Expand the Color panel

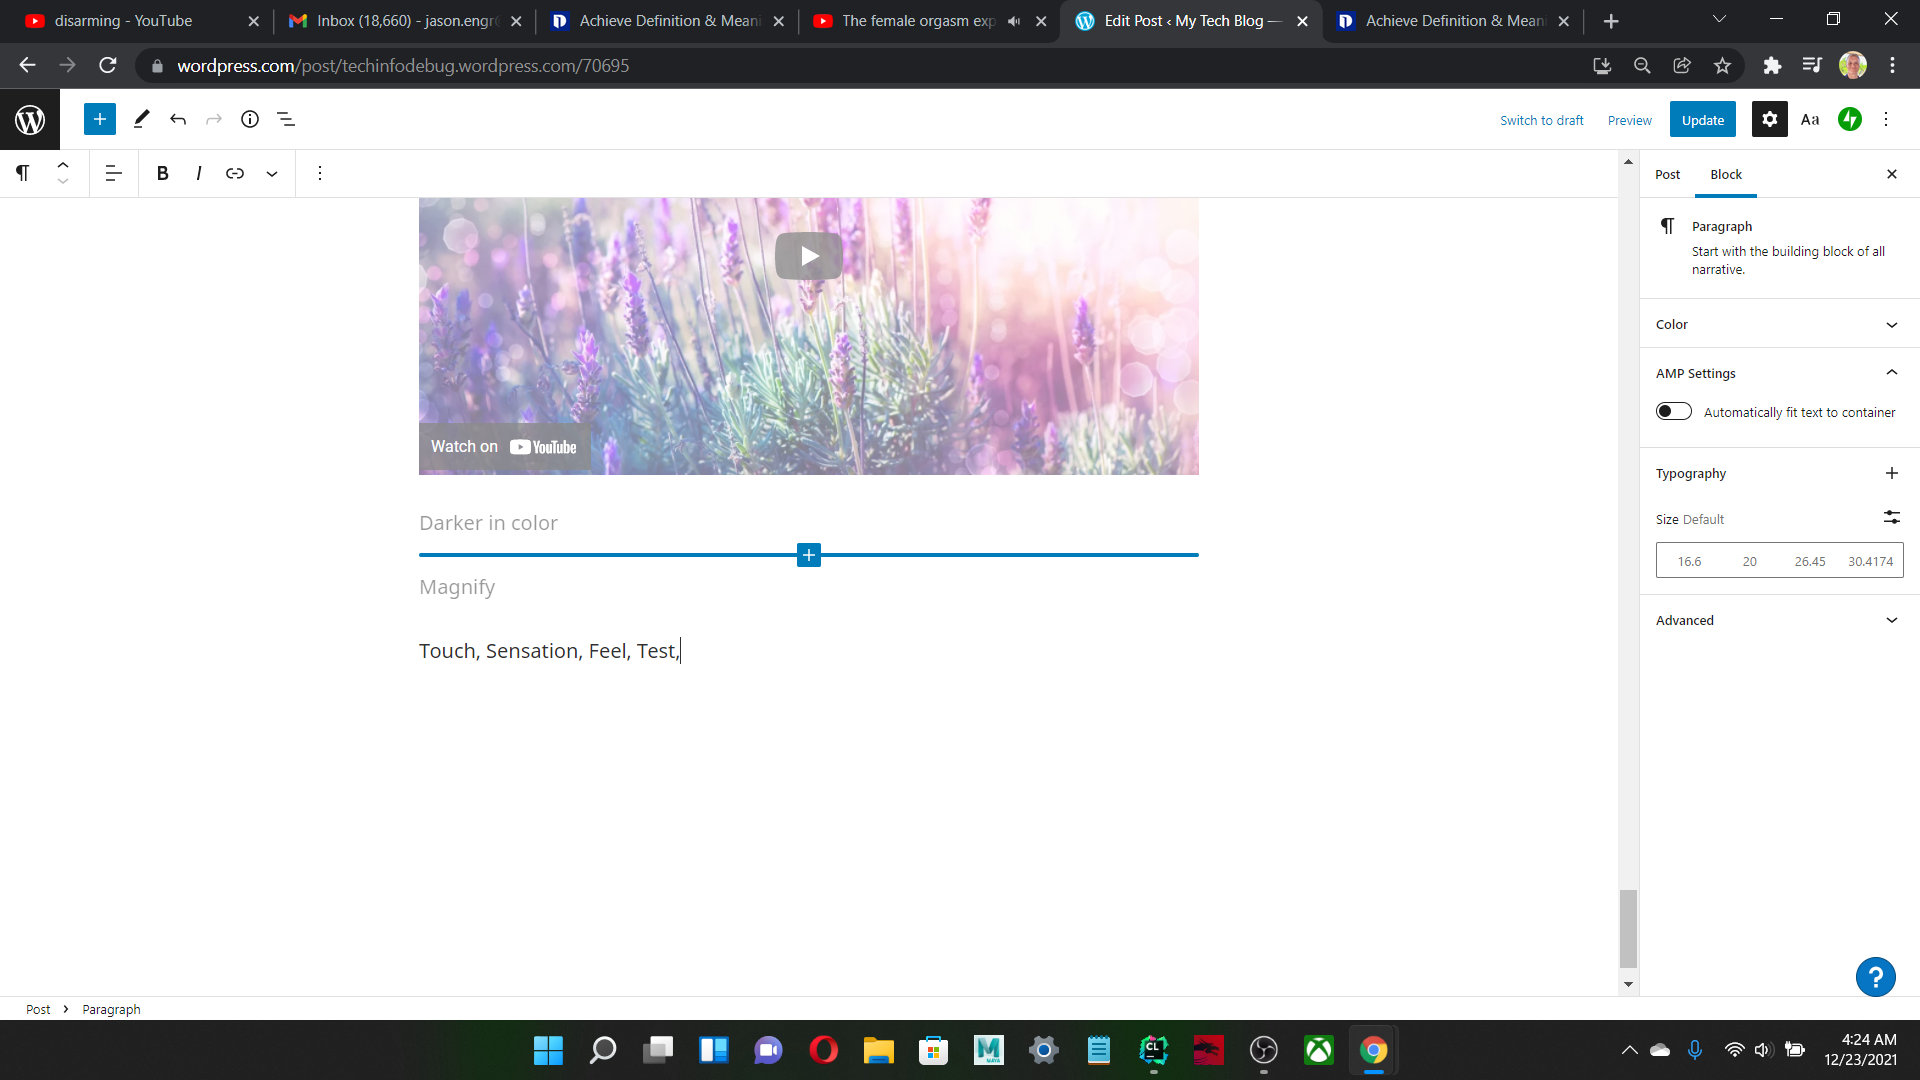[1779, 324]
